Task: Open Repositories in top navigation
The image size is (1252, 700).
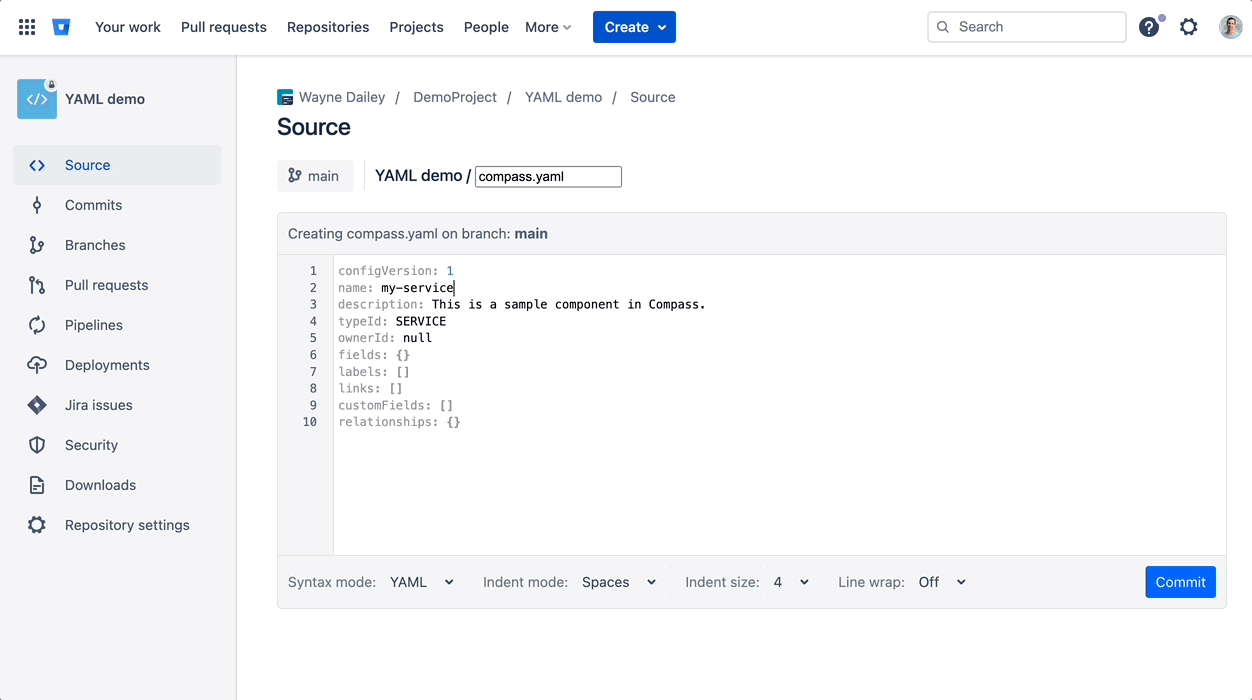Action: [x=328, y=27]
